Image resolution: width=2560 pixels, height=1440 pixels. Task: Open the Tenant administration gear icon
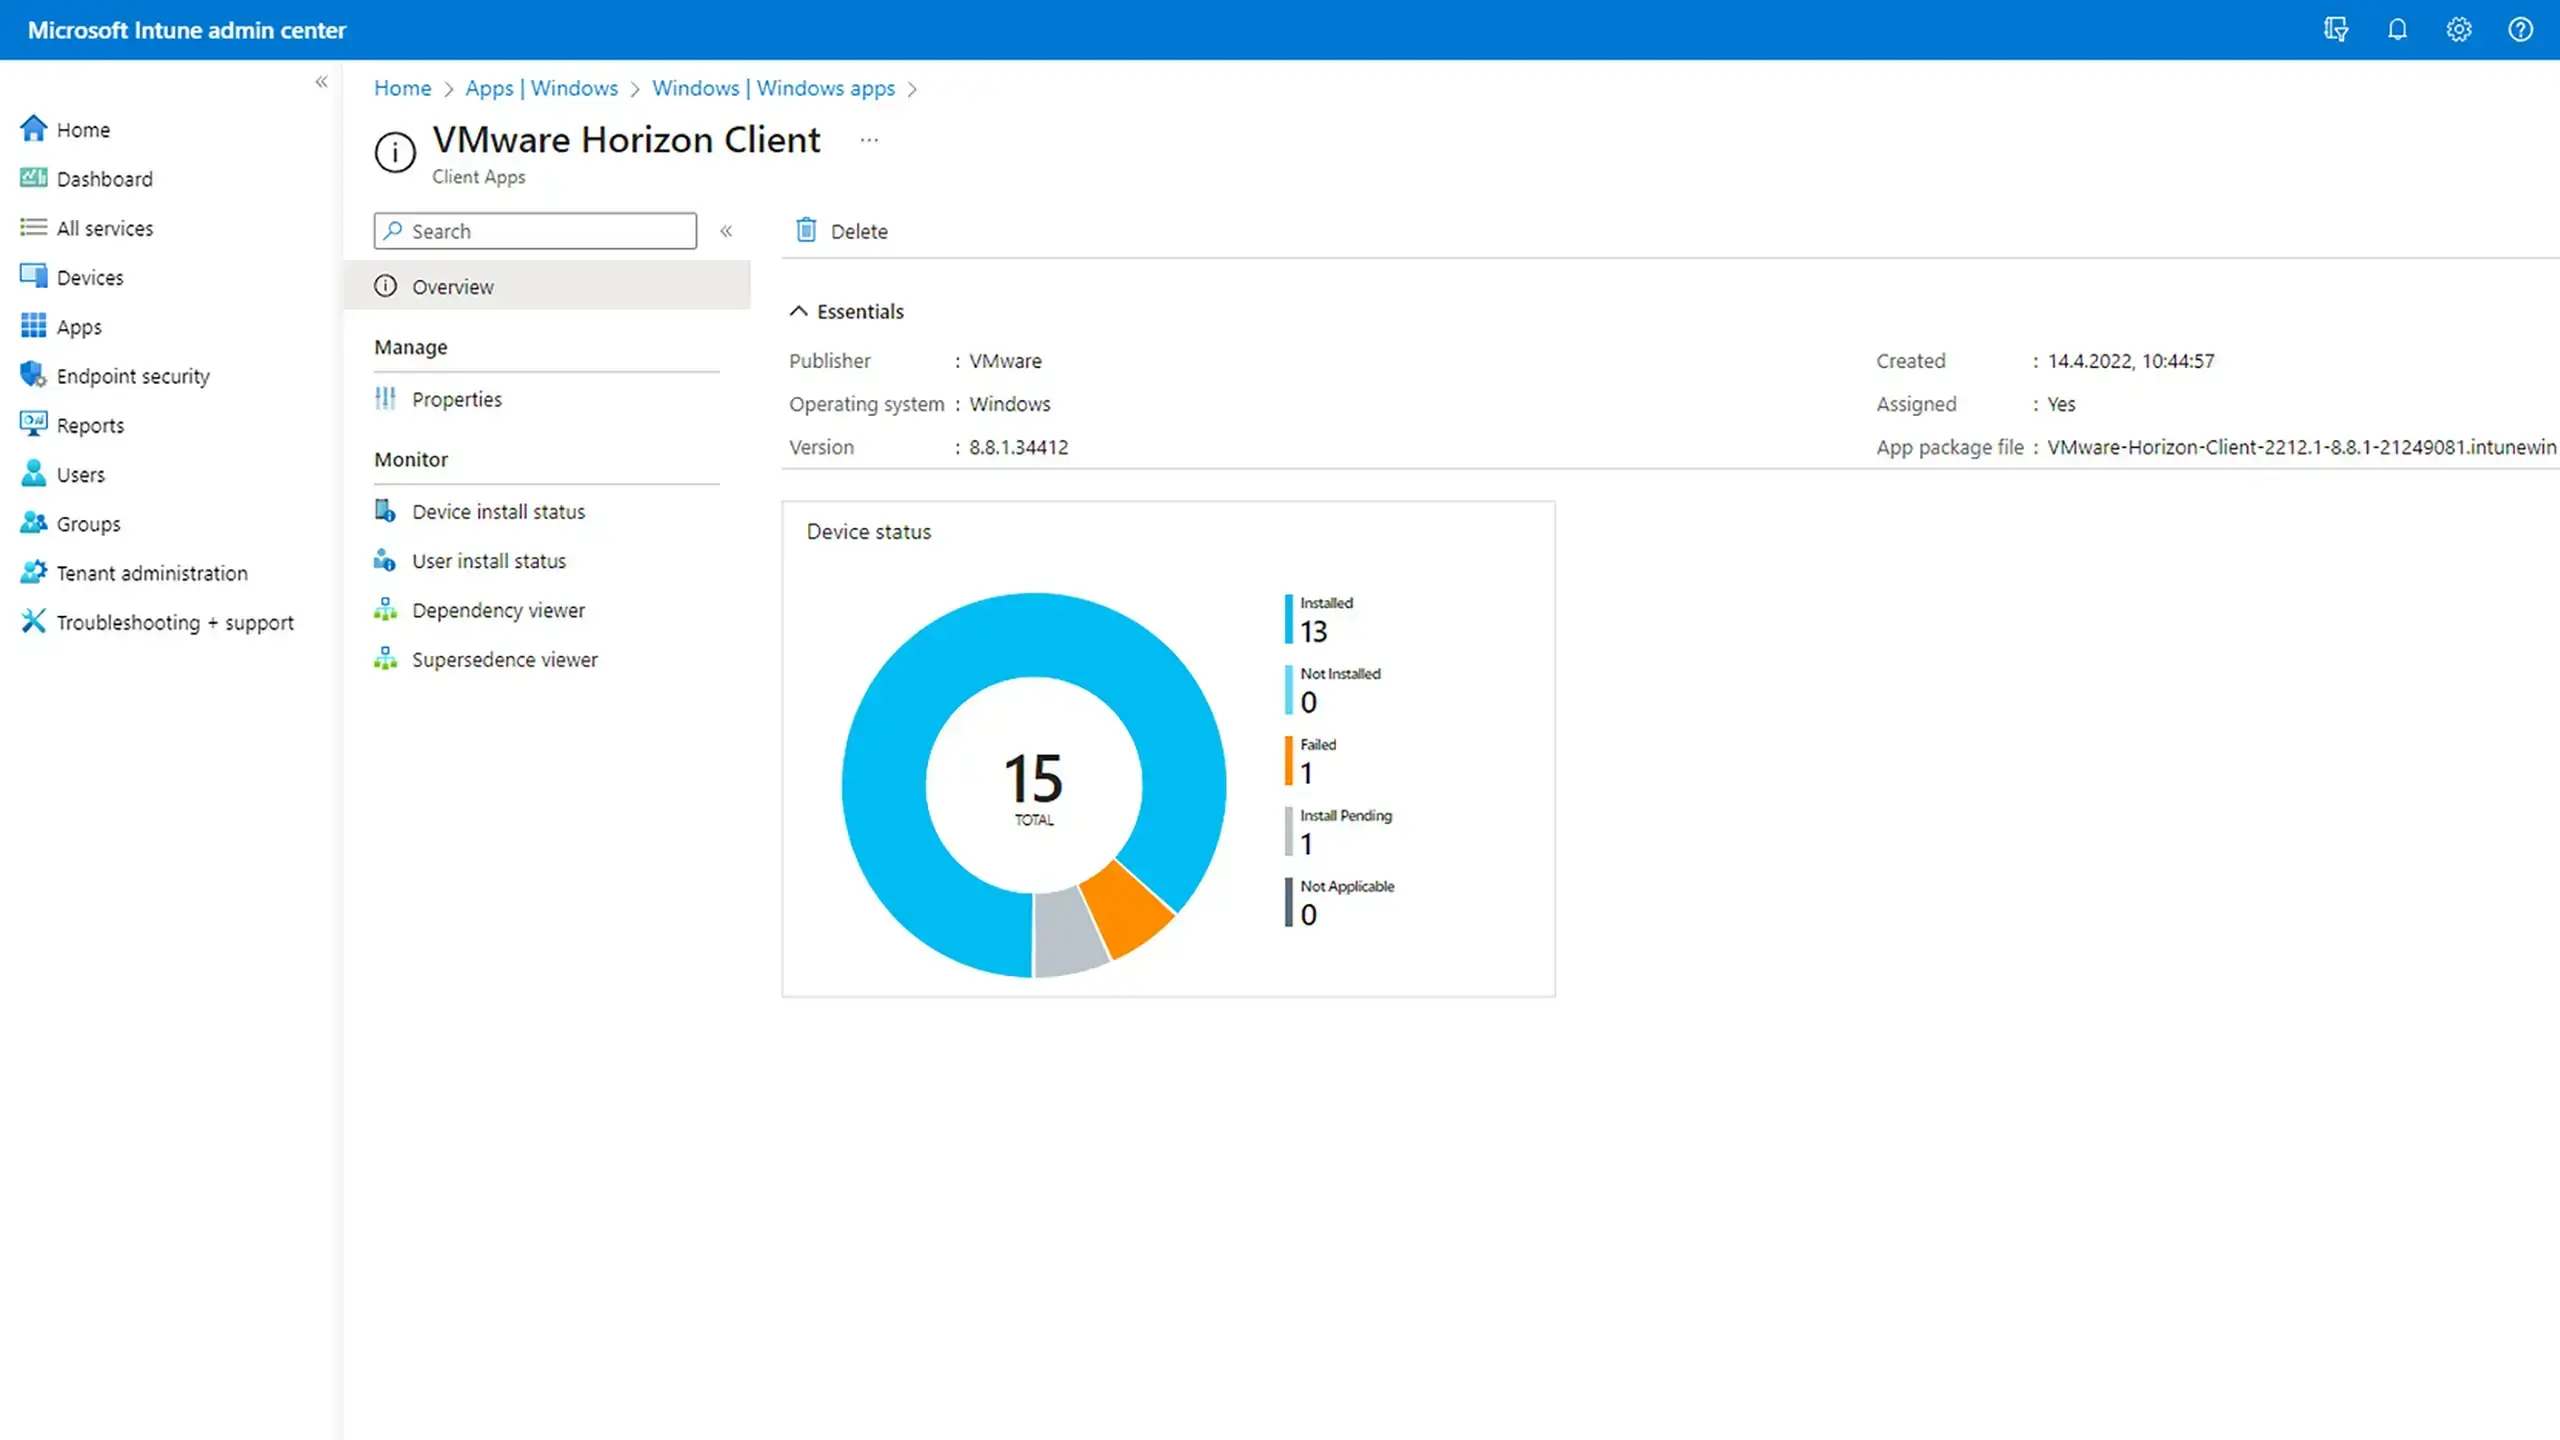33,572
